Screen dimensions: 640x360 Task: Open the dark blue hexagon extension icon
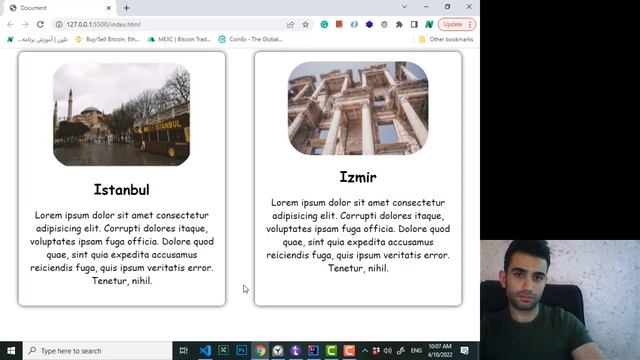(369, 24)
